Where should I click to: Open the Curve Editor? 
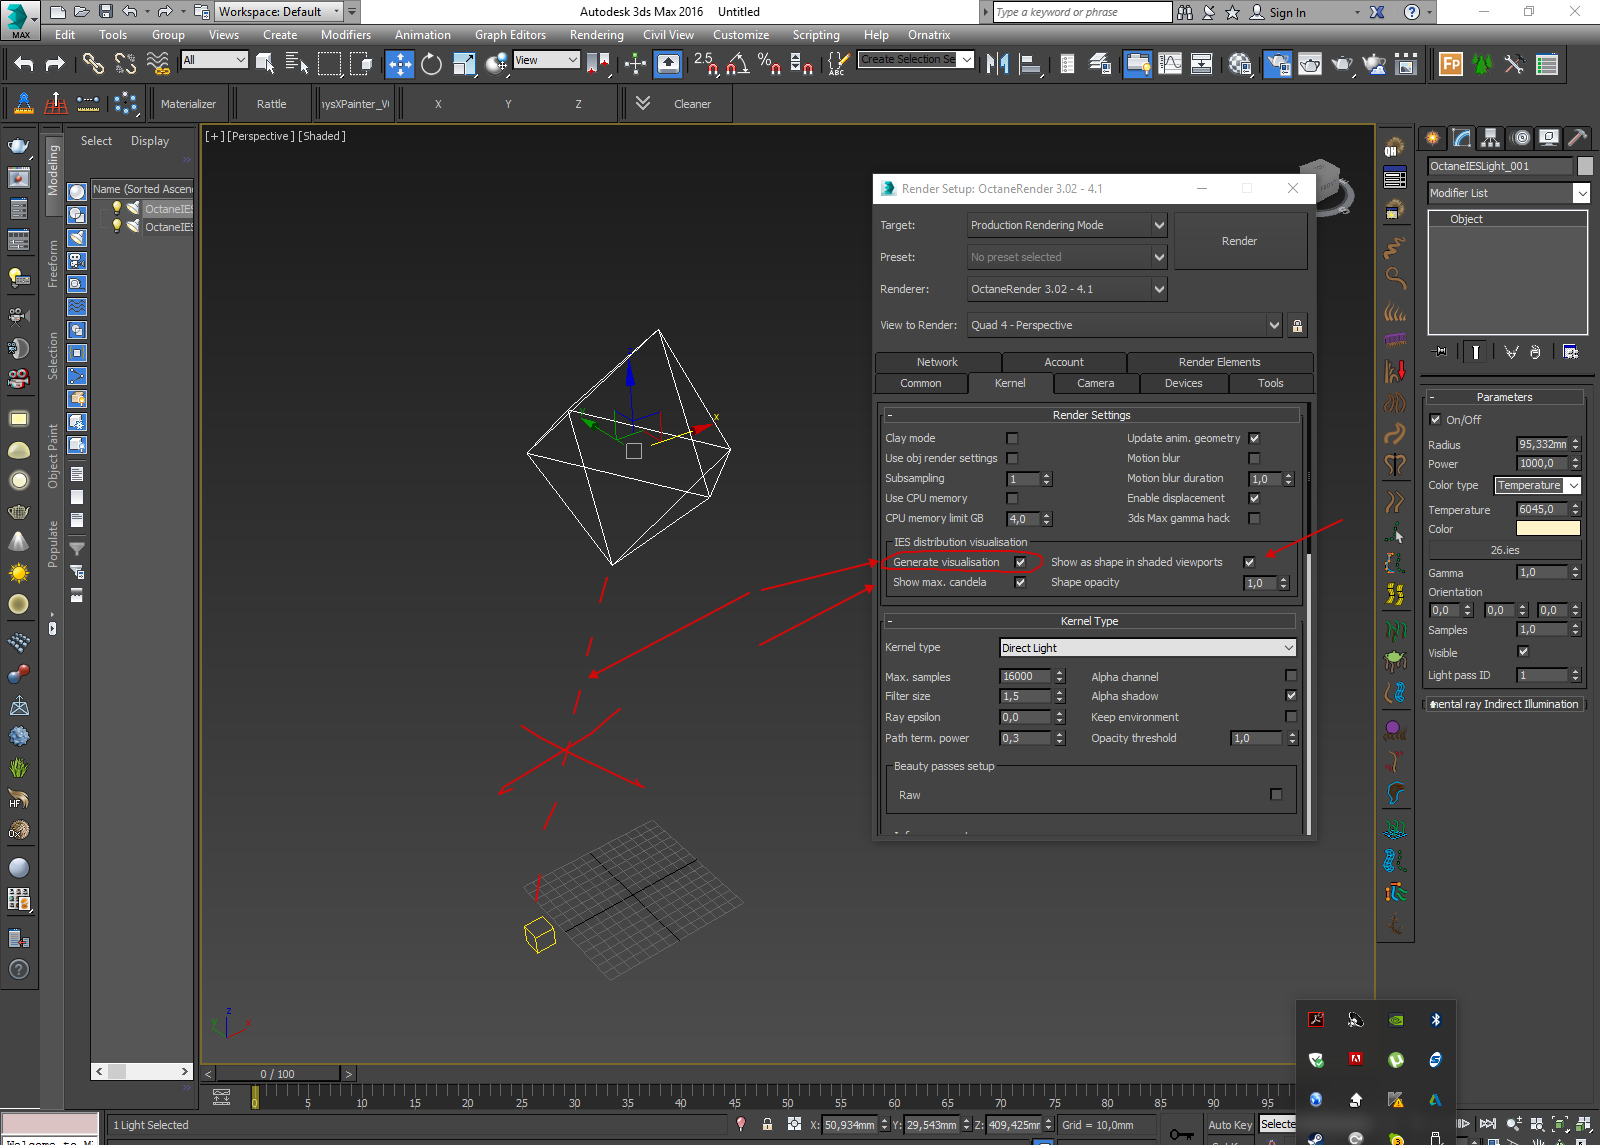click(x=1170, y=64)
